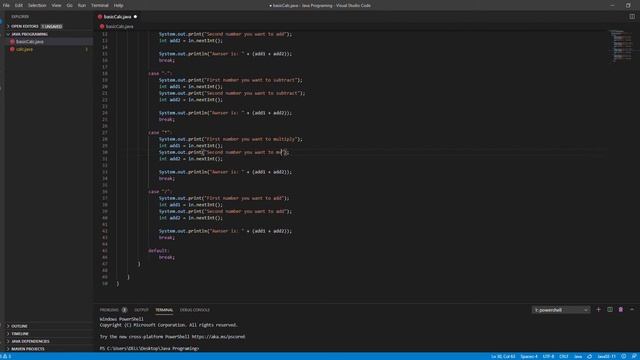
Task: Click the EXPLORER sidebar title
Action: coord(20,17)
